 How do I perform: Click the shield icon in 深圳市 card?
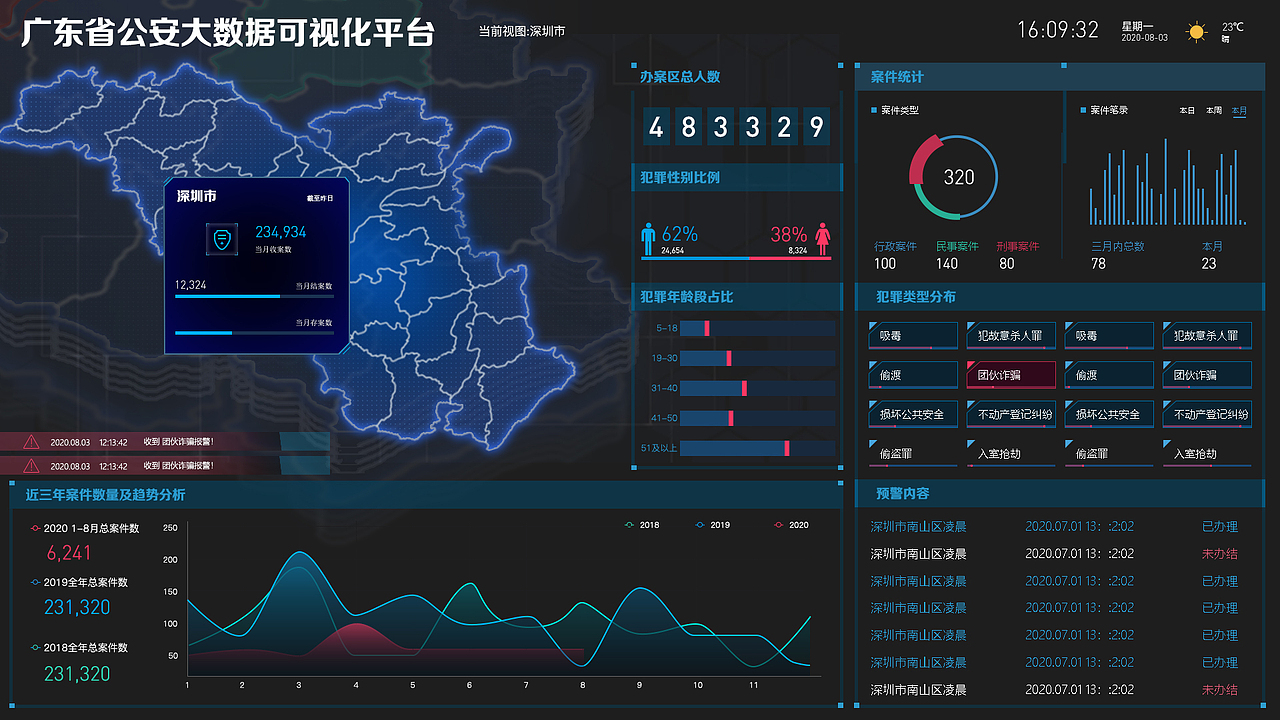221,239
